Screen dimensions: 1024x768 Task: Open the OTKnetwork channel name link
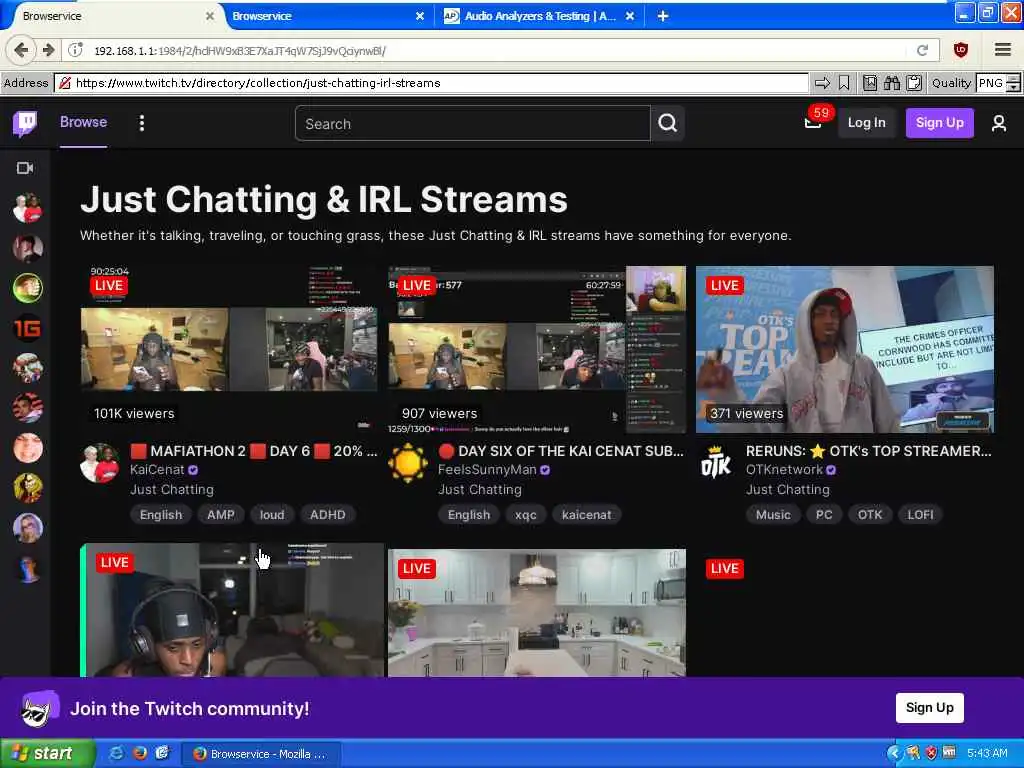point(784,470)
